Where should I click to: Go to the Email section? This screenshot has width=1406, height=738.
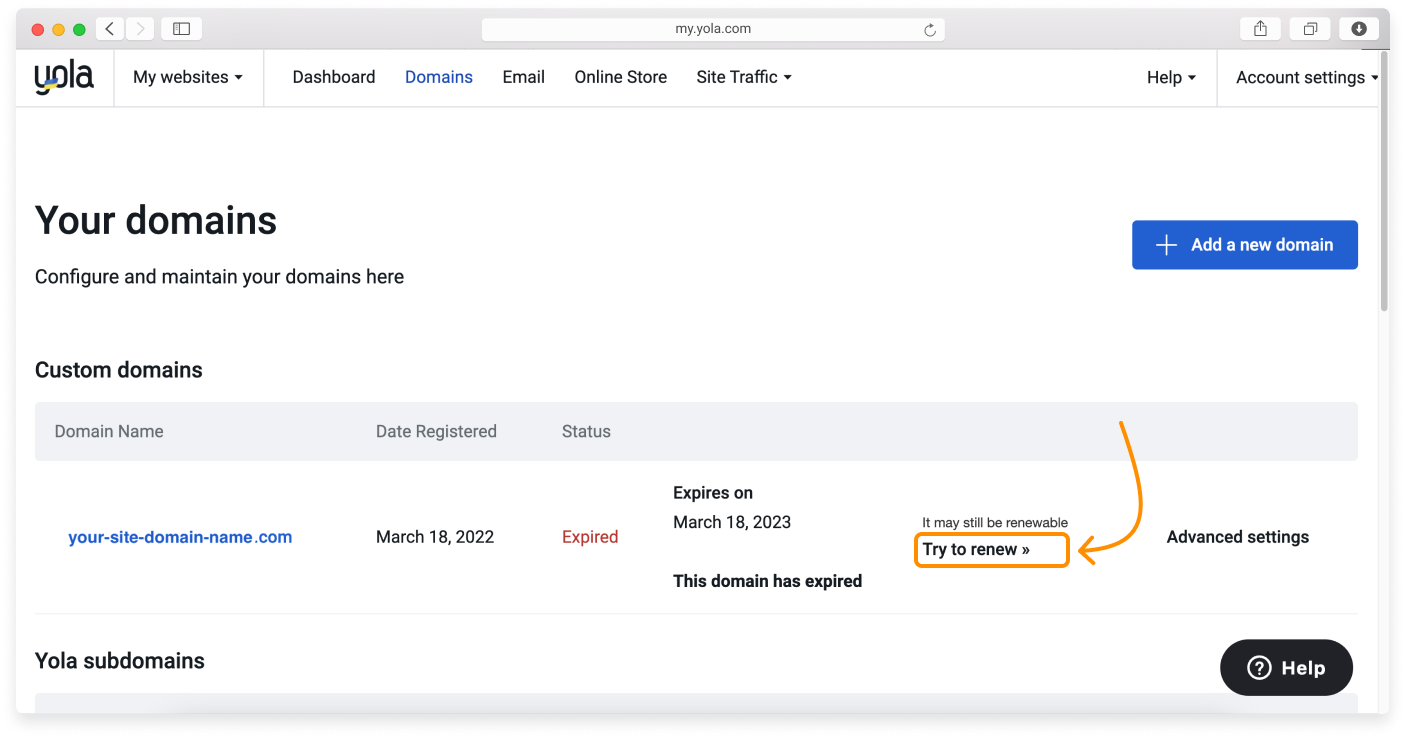tap(523, 76)
